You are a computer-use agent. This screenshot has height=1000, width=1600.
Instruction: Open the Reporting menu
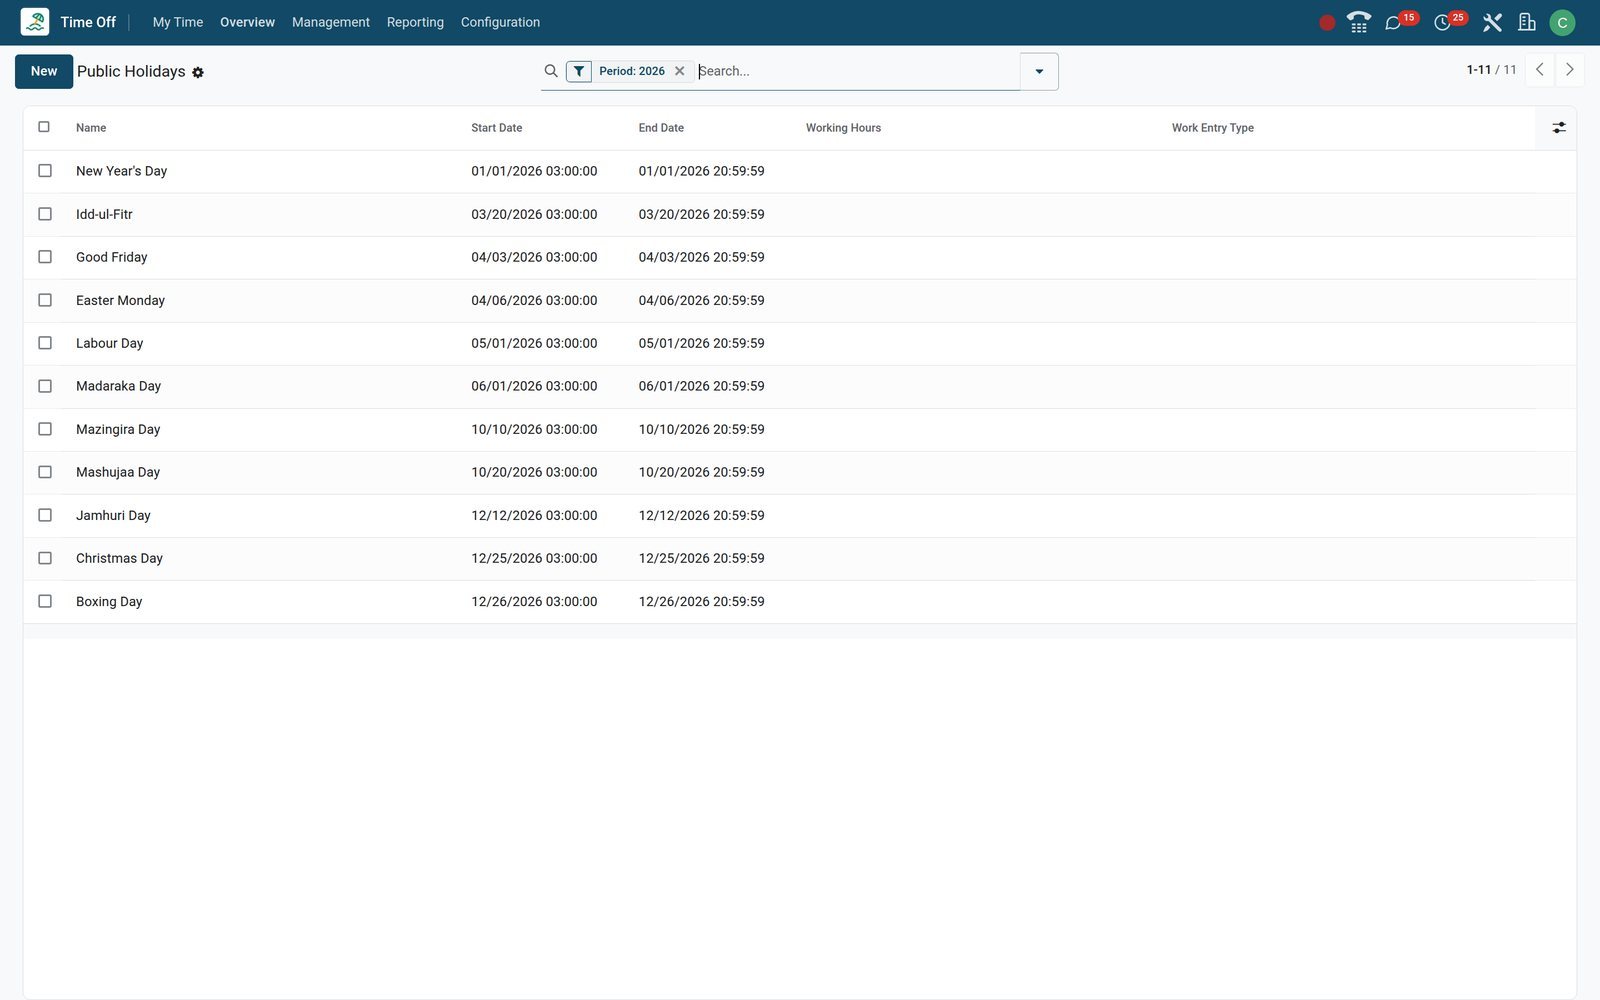click(x=415, y=22)
